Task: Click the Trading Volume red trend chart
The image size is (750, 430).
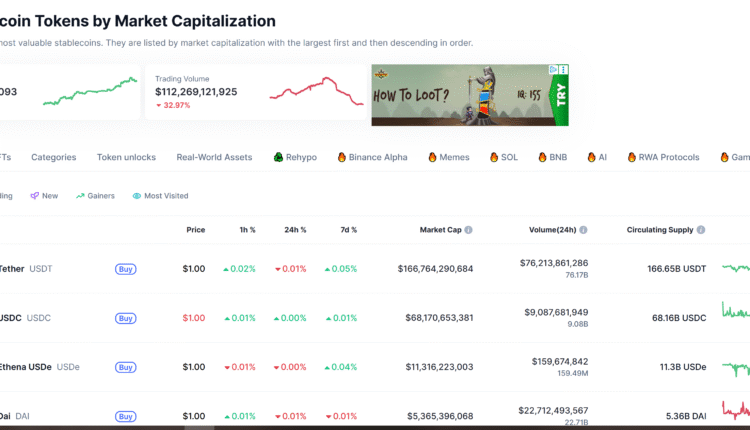Action: coord(316,91)
